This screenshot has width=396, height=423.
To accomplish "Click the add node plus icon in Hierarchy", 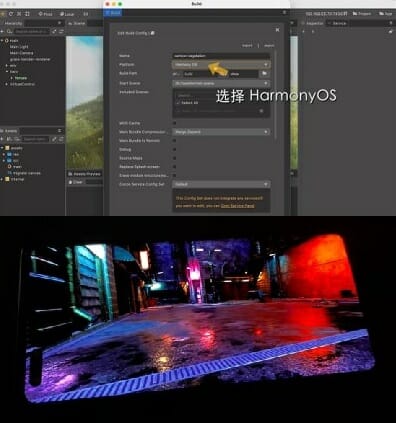I will point(2,31).
